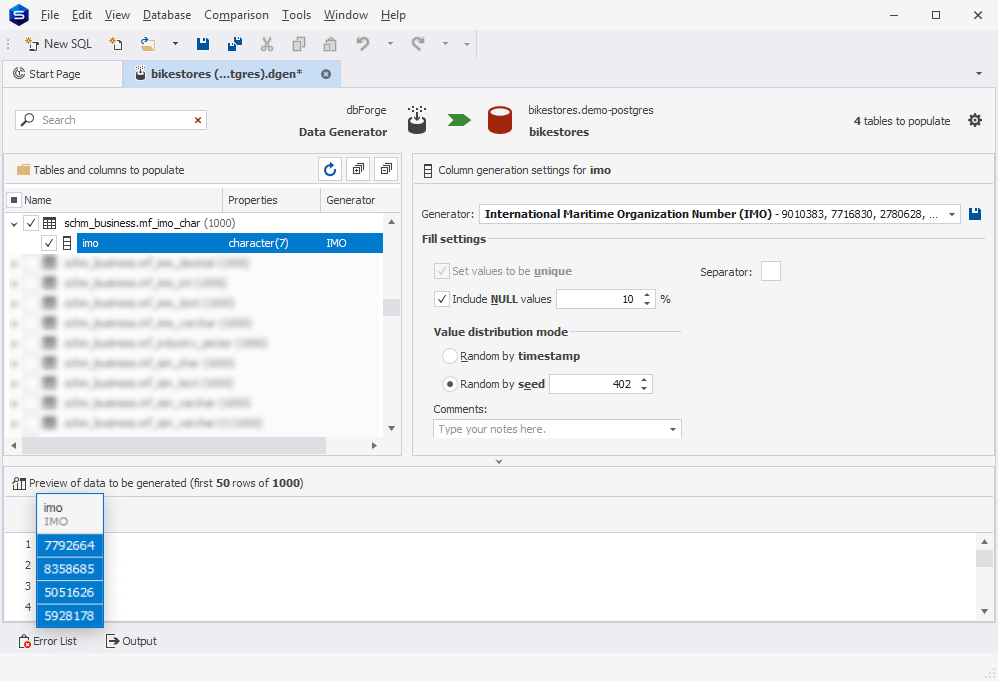
Task: Click the Cut scissors icon
Action: click(267, 44)
